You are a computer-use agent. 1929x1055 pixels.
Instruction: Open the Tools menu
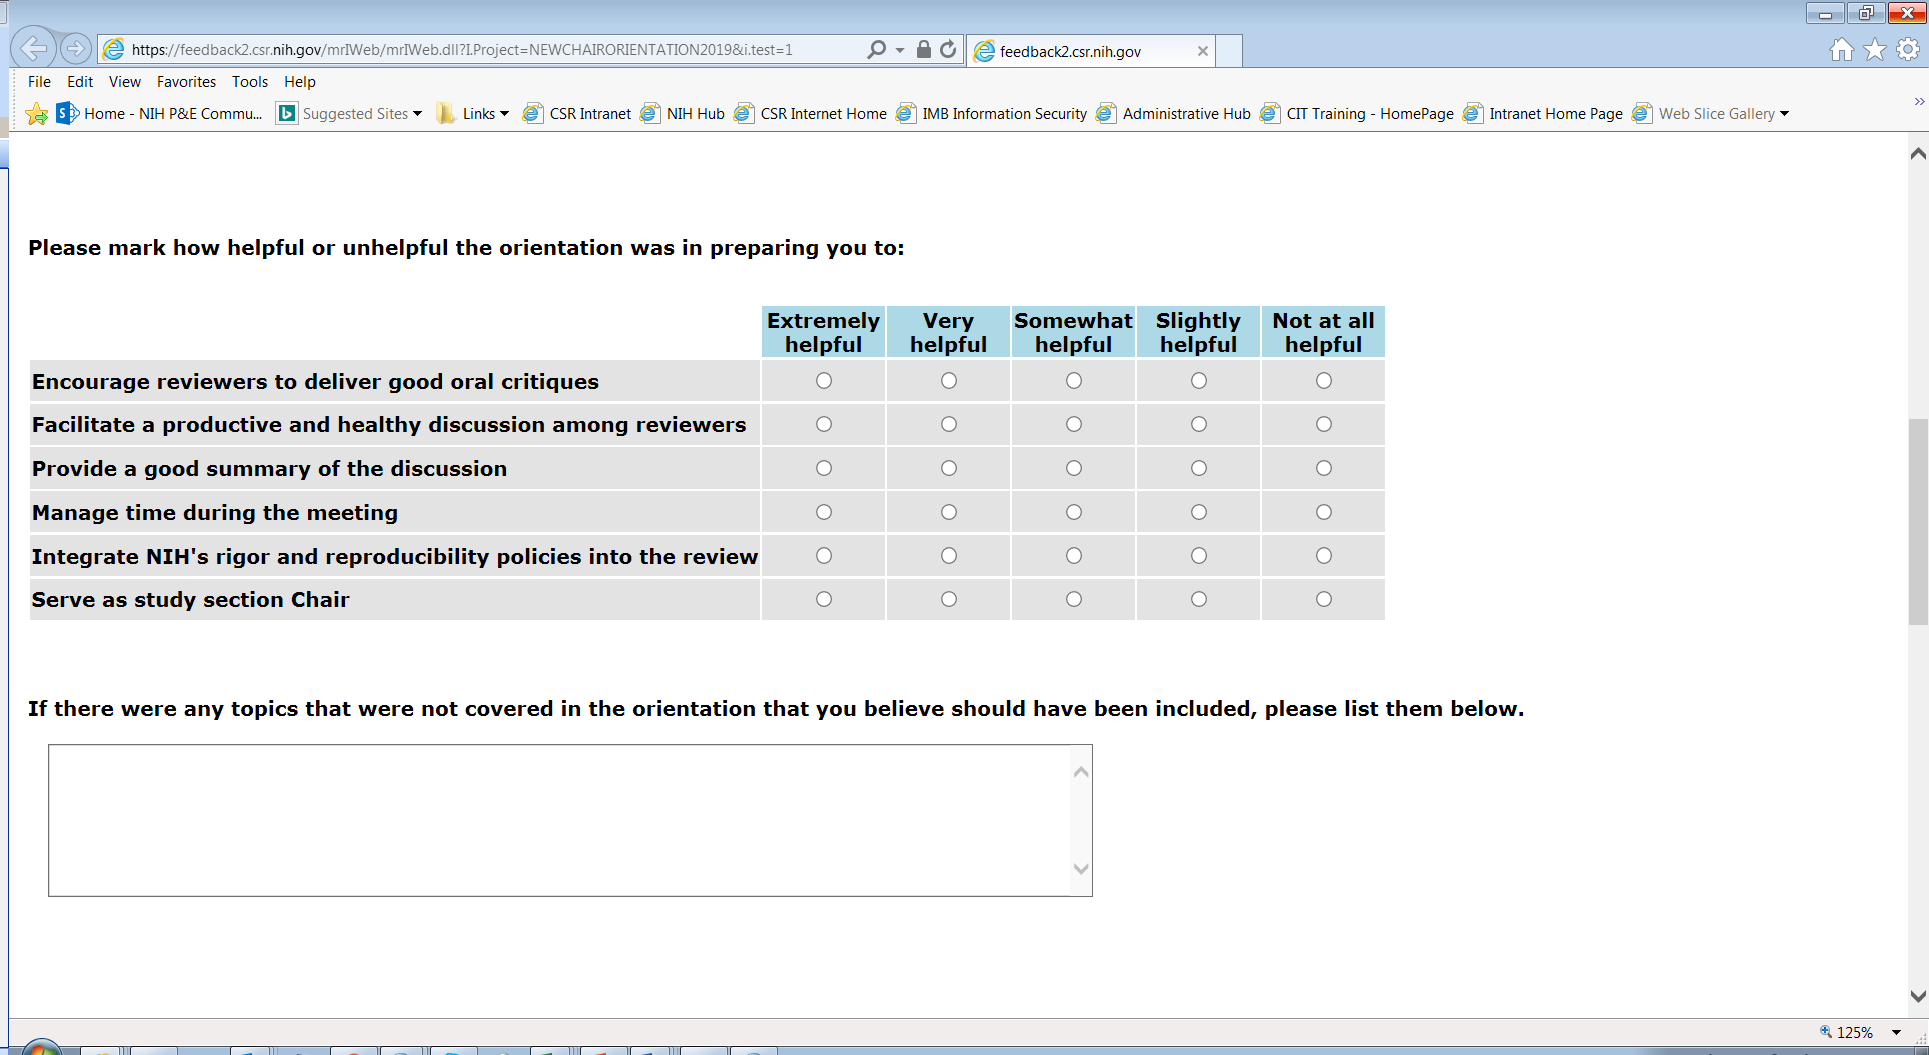click(250, 82)
